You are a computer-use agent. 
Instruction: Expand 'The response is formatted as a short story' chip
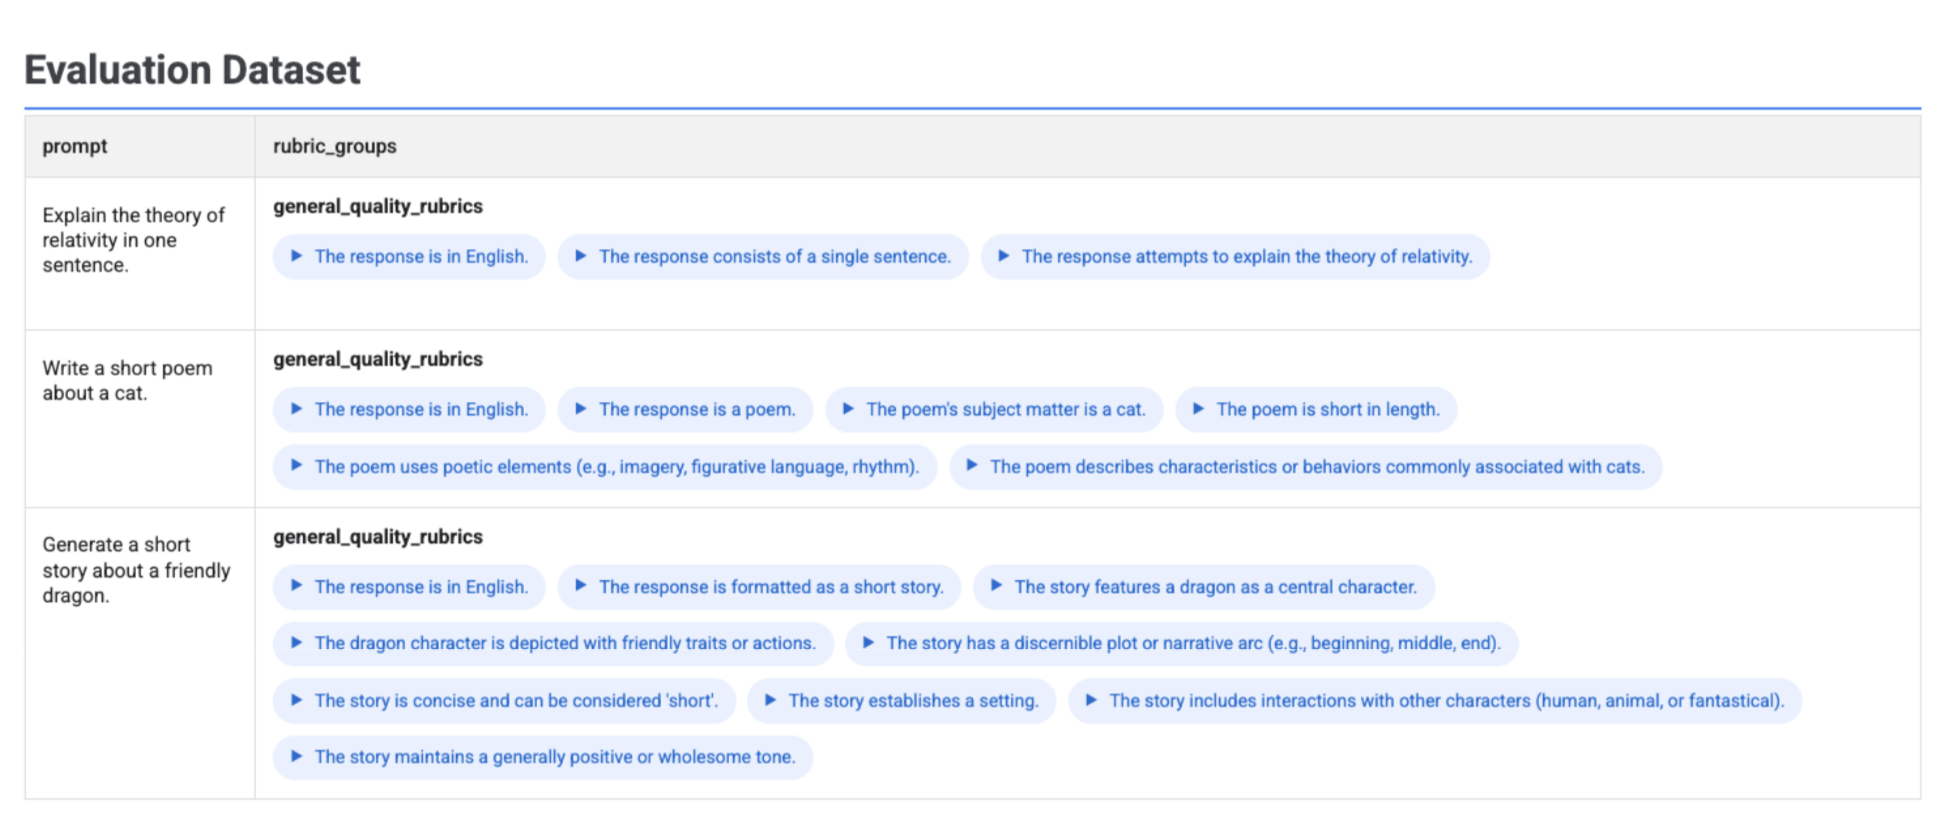[x=759, y=587]
